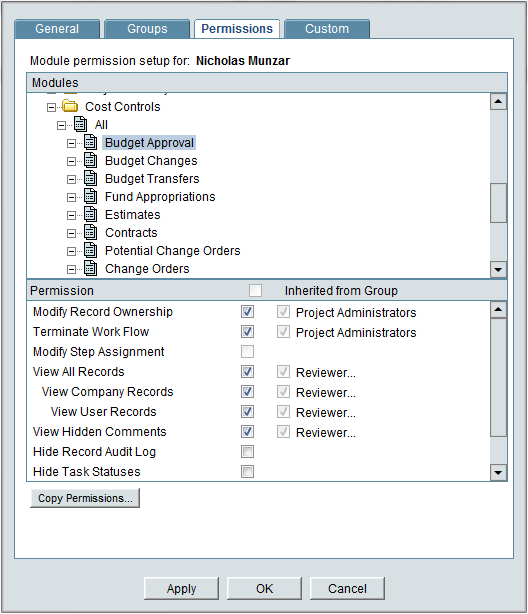
Task: Toggle expander beside Potential Change Orders
Action: click(71, 251)
